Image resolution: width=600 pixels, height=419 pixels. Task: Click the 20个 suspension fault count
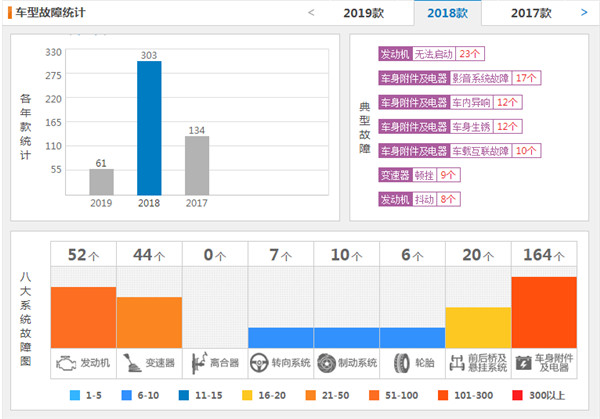coord(478,255)
